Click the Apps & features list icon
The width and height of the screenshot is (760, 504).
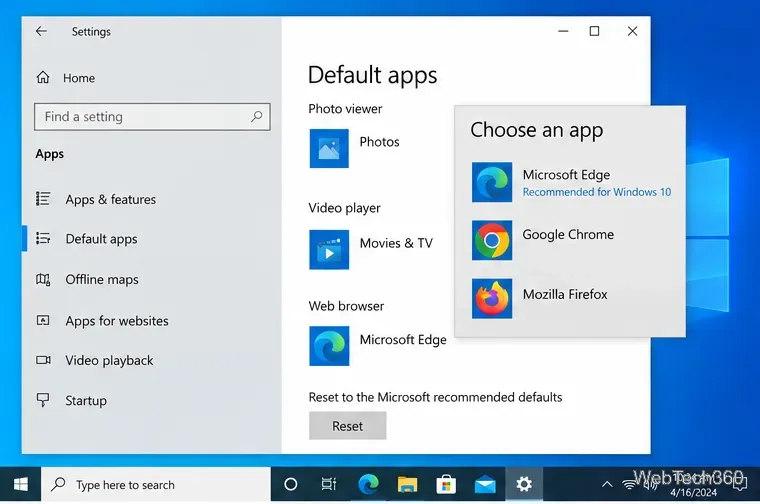point(43,199)
